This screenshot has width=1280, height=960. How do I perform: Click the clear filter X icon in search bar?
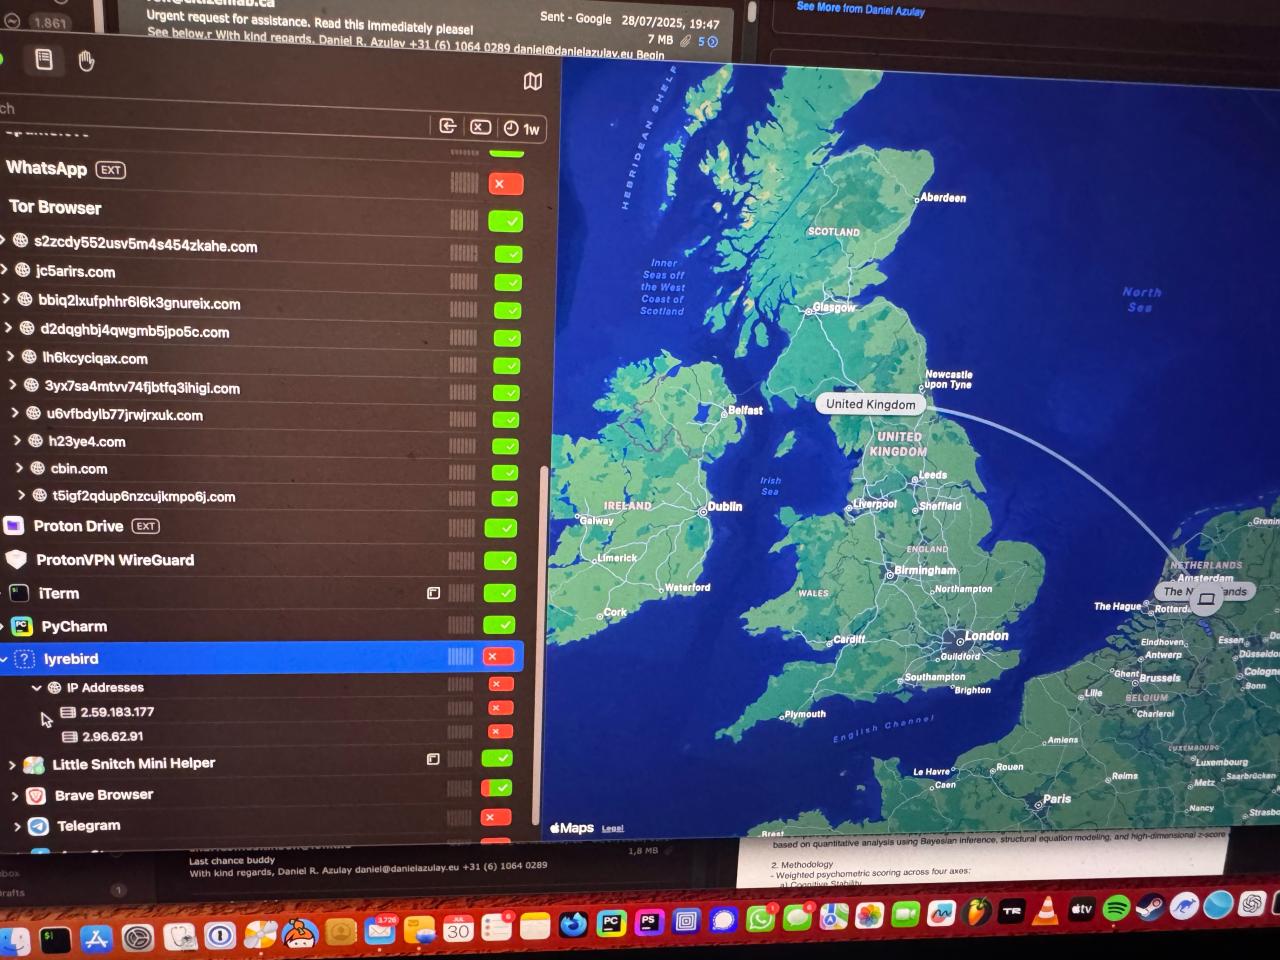point(481,127)
